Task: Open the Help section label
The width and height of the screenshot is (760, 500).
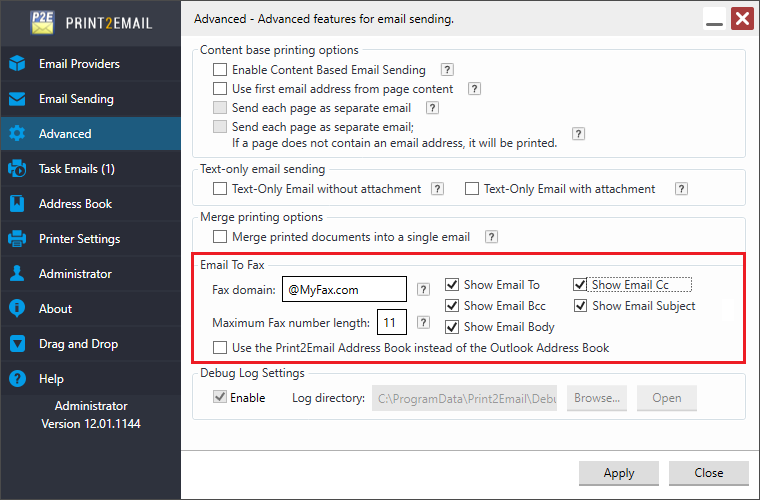Action: (51, 378)
